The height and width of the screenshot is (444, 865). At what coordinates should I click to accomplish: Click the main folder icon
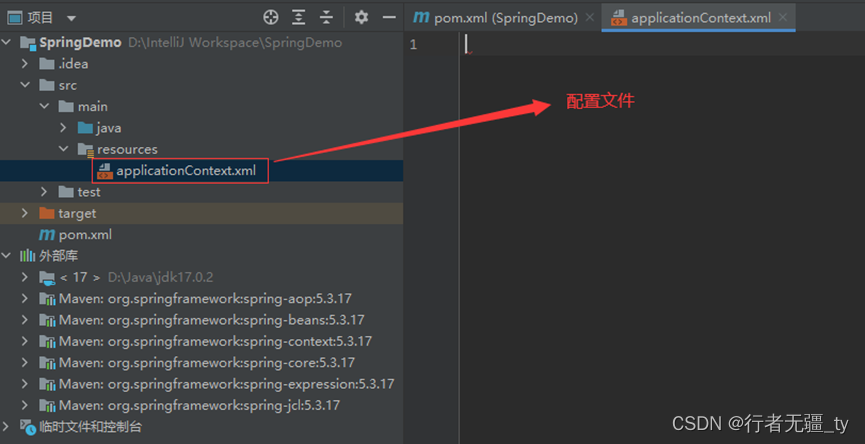(66, 106)
